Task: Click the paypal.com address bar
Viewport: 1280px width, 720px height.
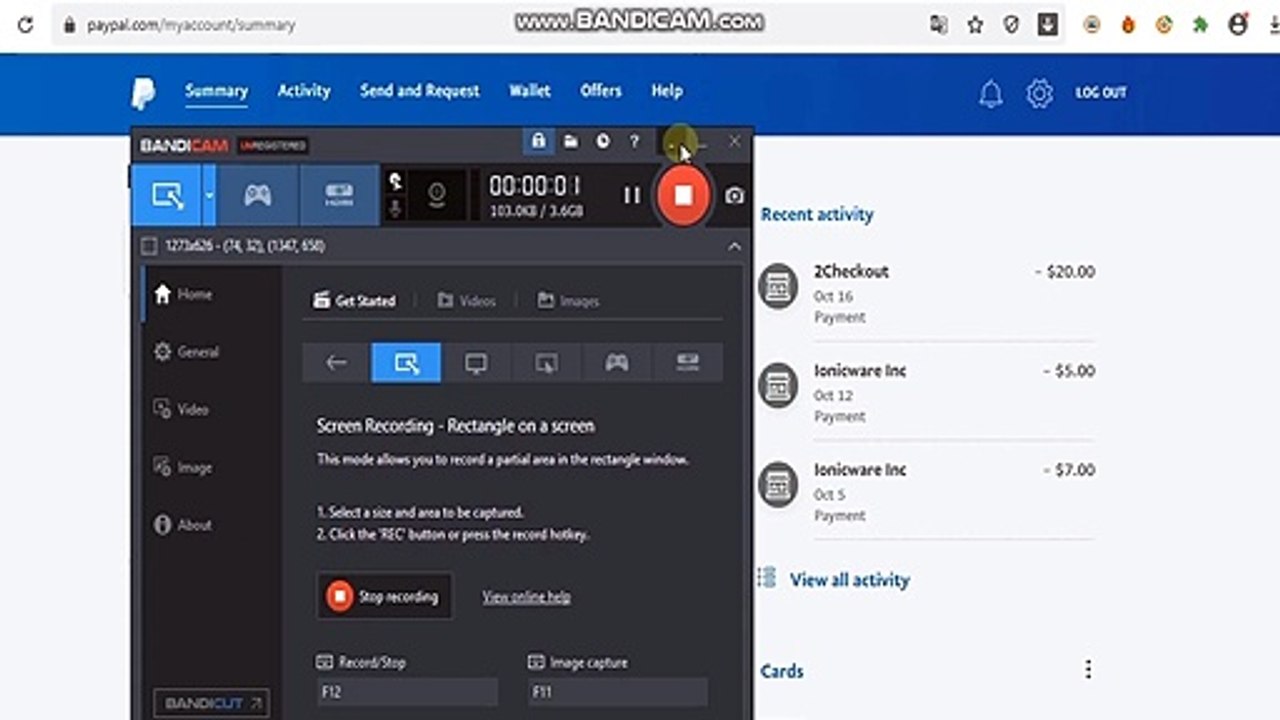Action: point(191,25)
